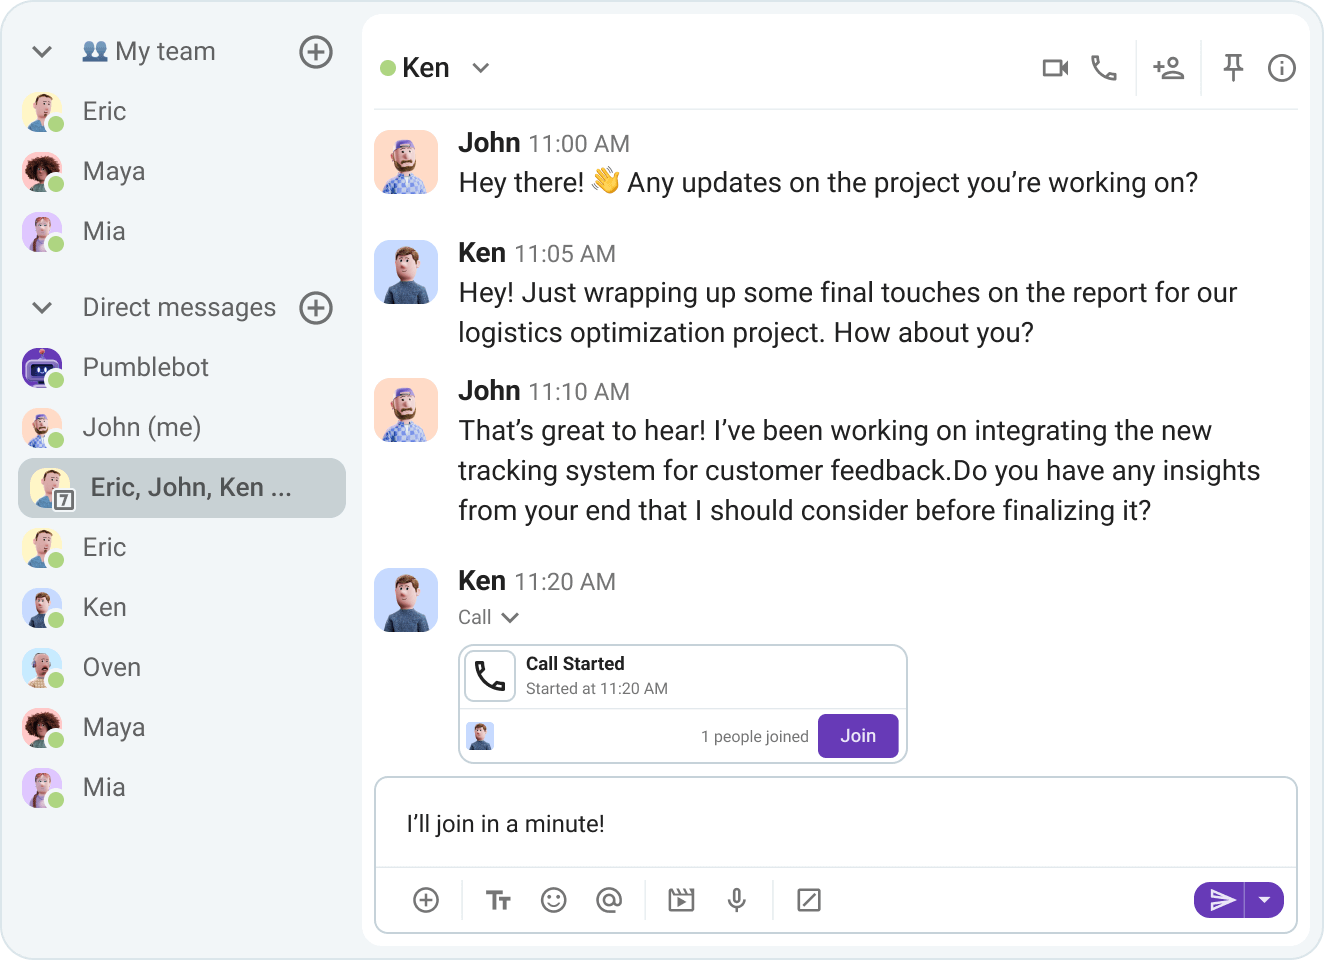Record a voice message with the microphone icon

click(x=737, y=900)
